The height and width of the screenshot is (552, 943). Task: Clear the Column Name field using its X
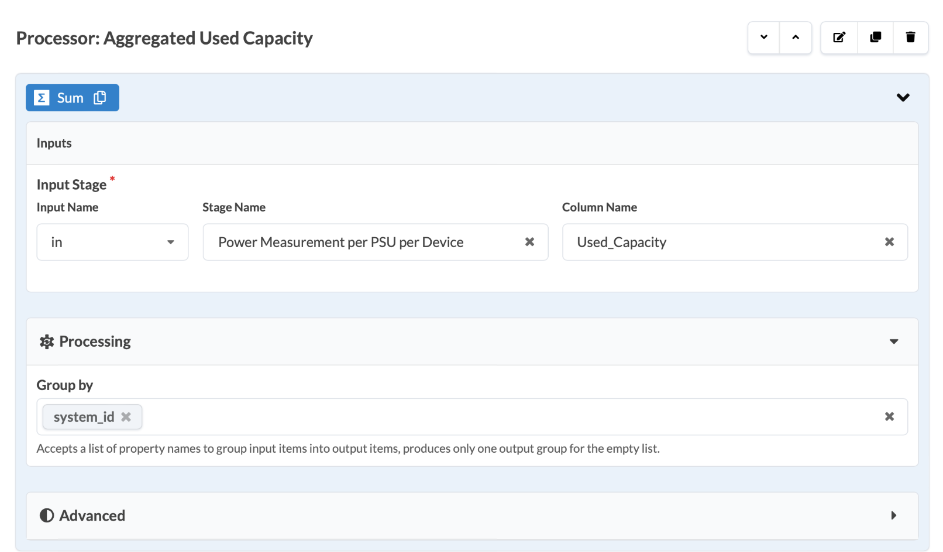(889, 242)
